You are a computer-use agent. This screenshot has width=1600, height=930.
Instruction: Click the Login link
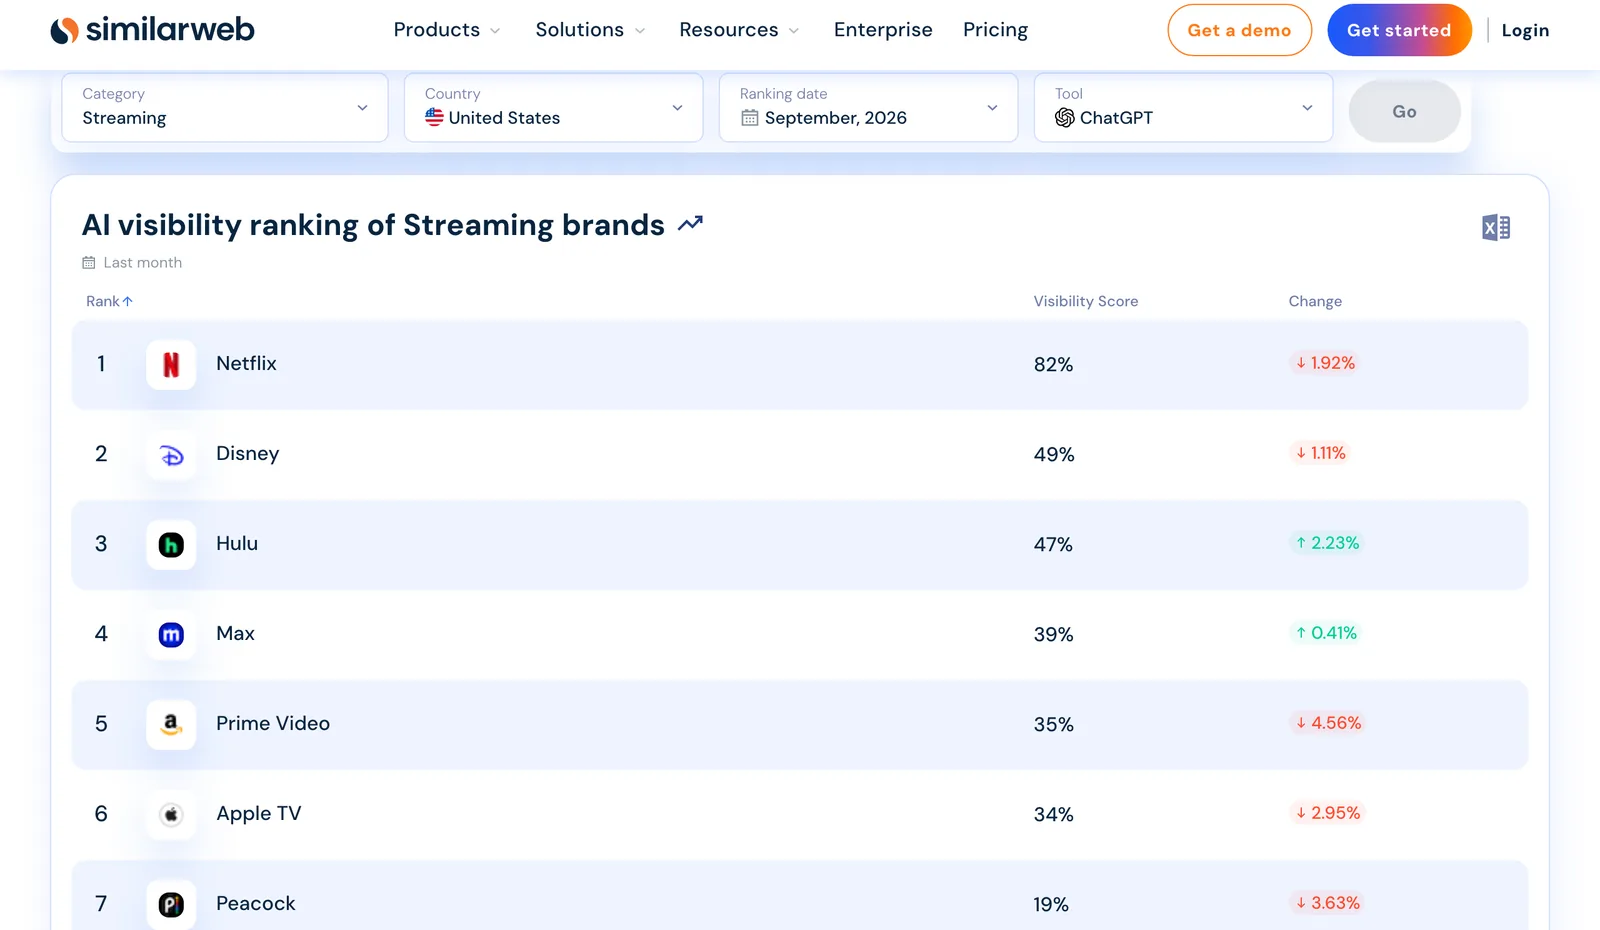[1525, 30]
